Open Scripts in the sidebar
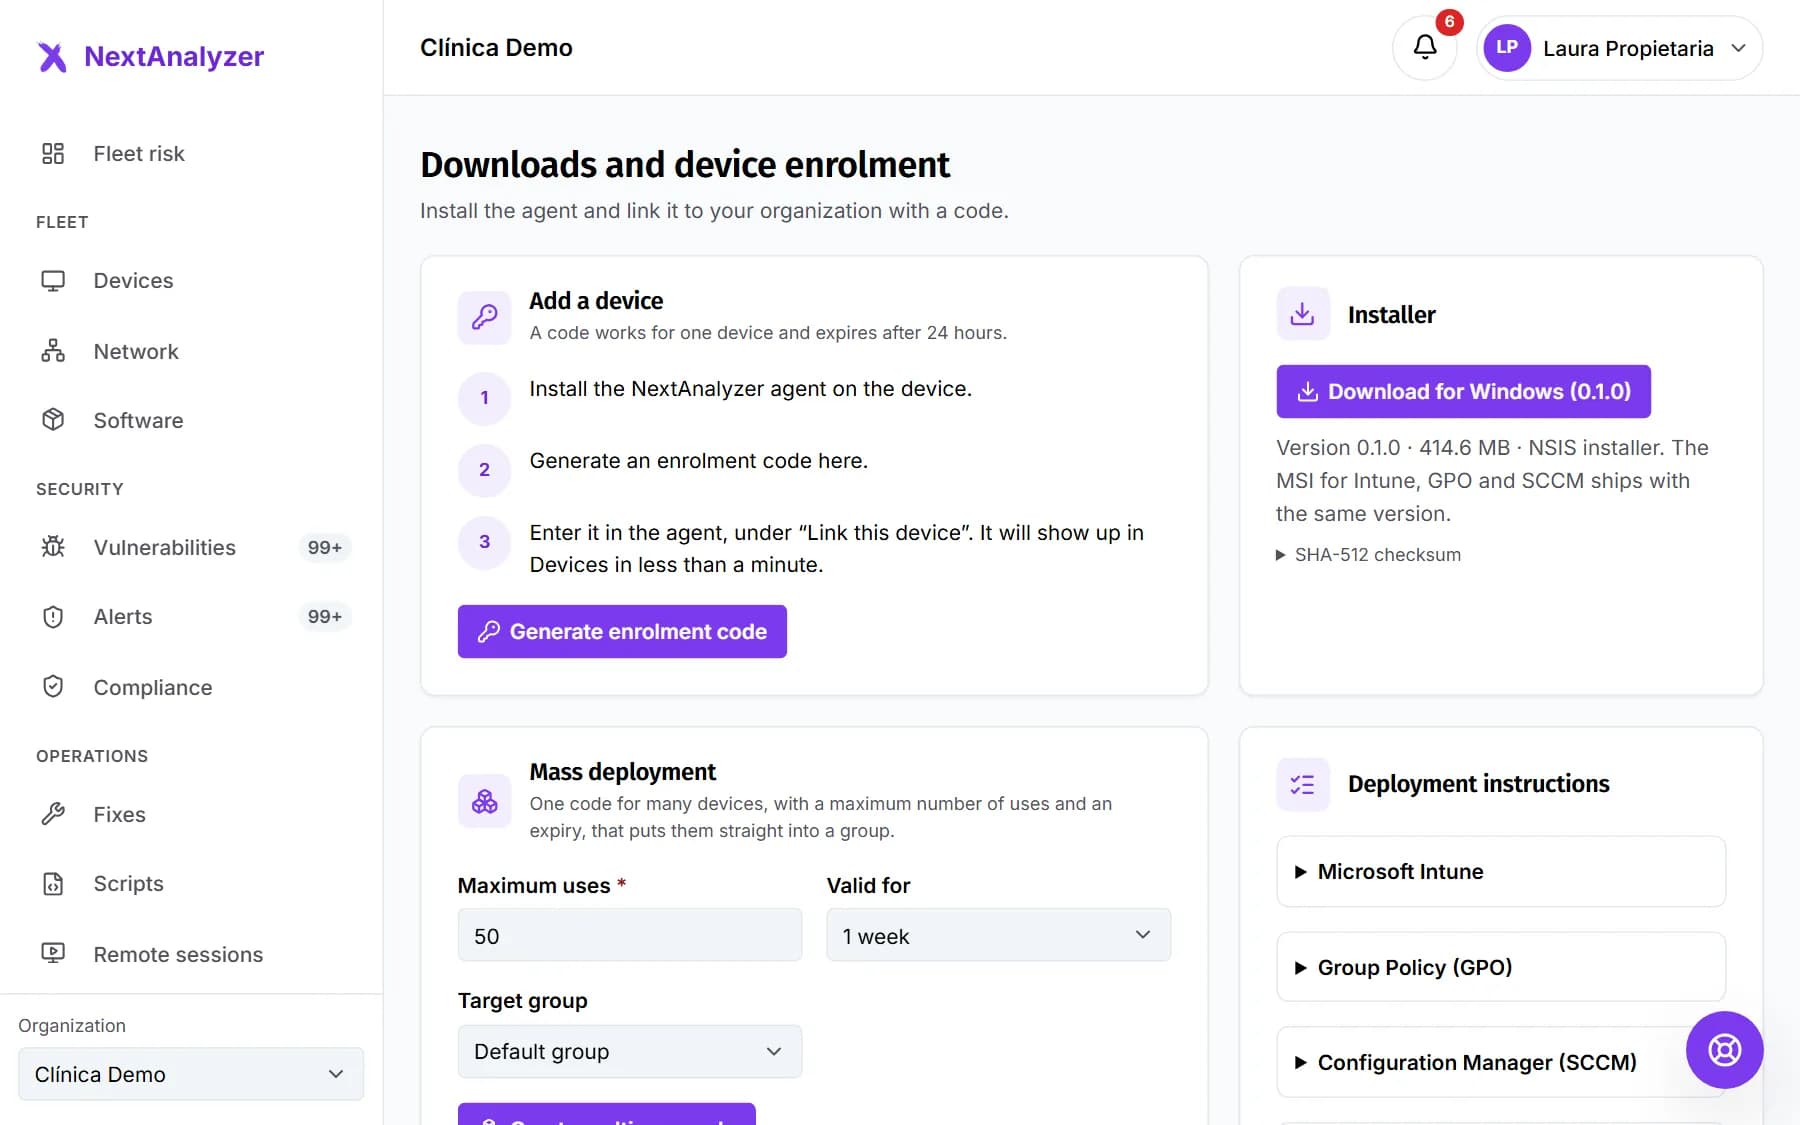The width and height of the screenshot is (1800, 1125). 190,884
